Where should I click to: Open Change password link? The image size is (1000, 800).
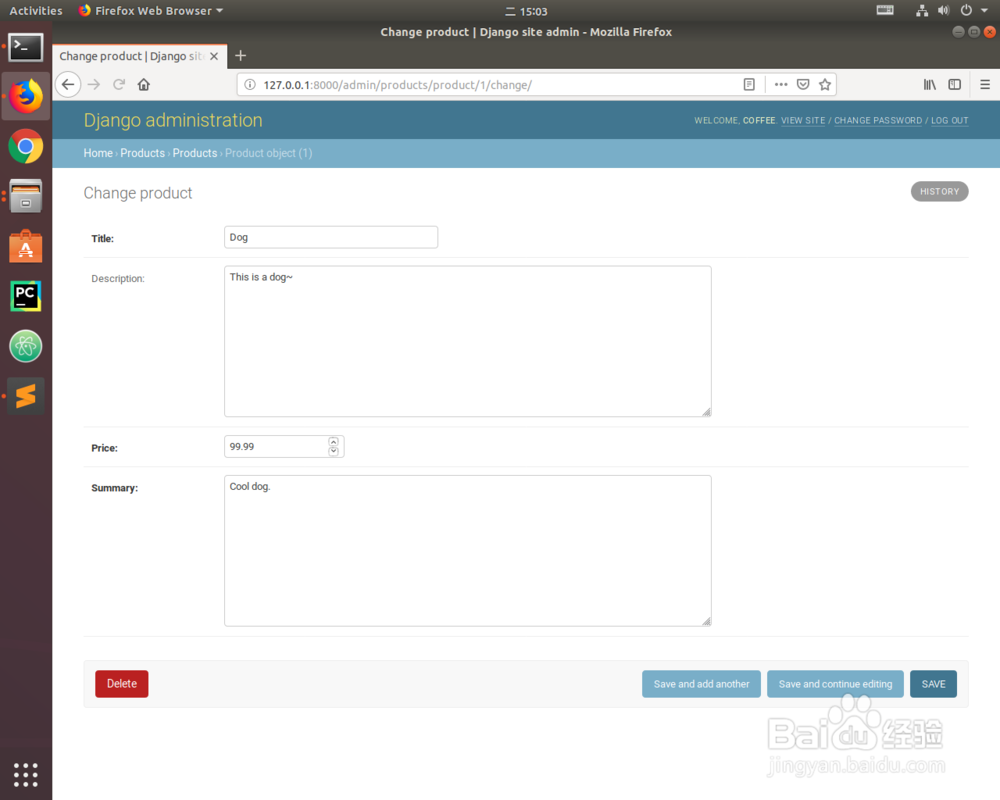pos(878,121)
